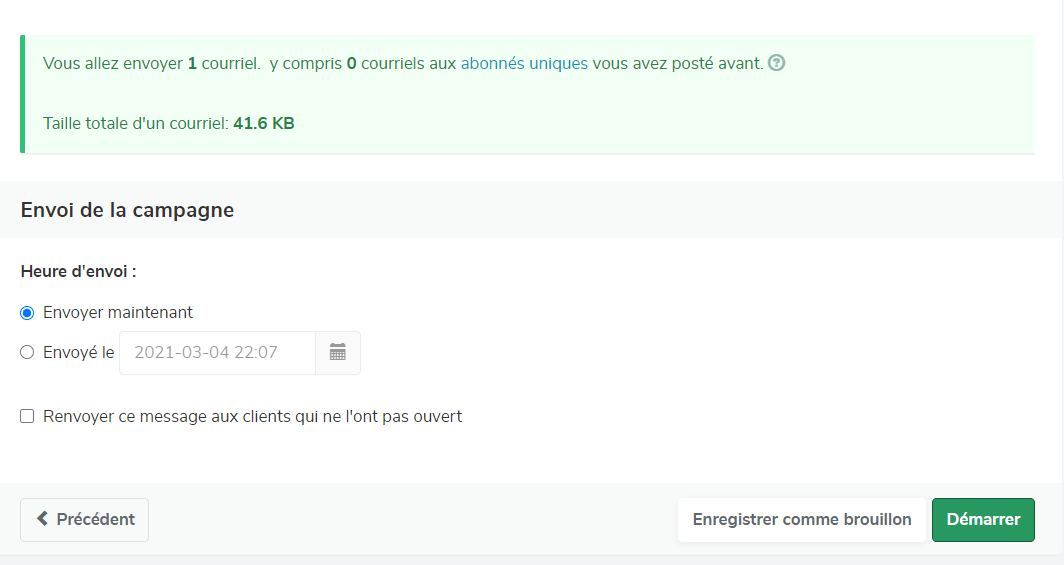Open the "abonnés uniques" link

pos(524,63)
